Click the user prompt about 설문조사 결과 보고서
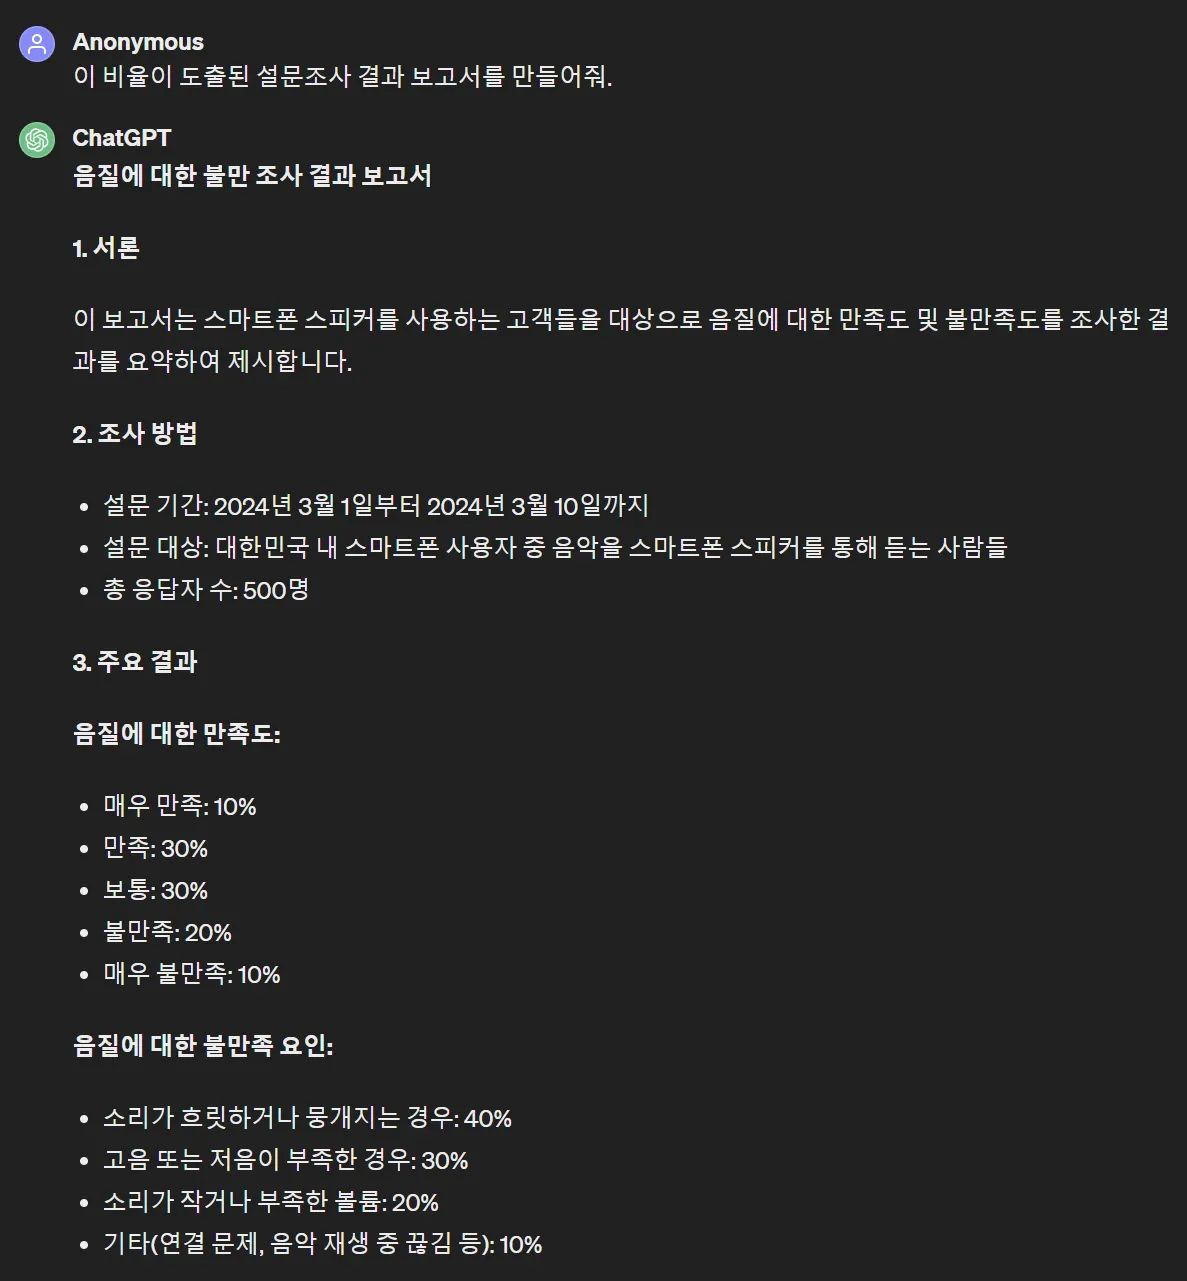This screenshot has height=1281, width=1187. coord(342,77)
